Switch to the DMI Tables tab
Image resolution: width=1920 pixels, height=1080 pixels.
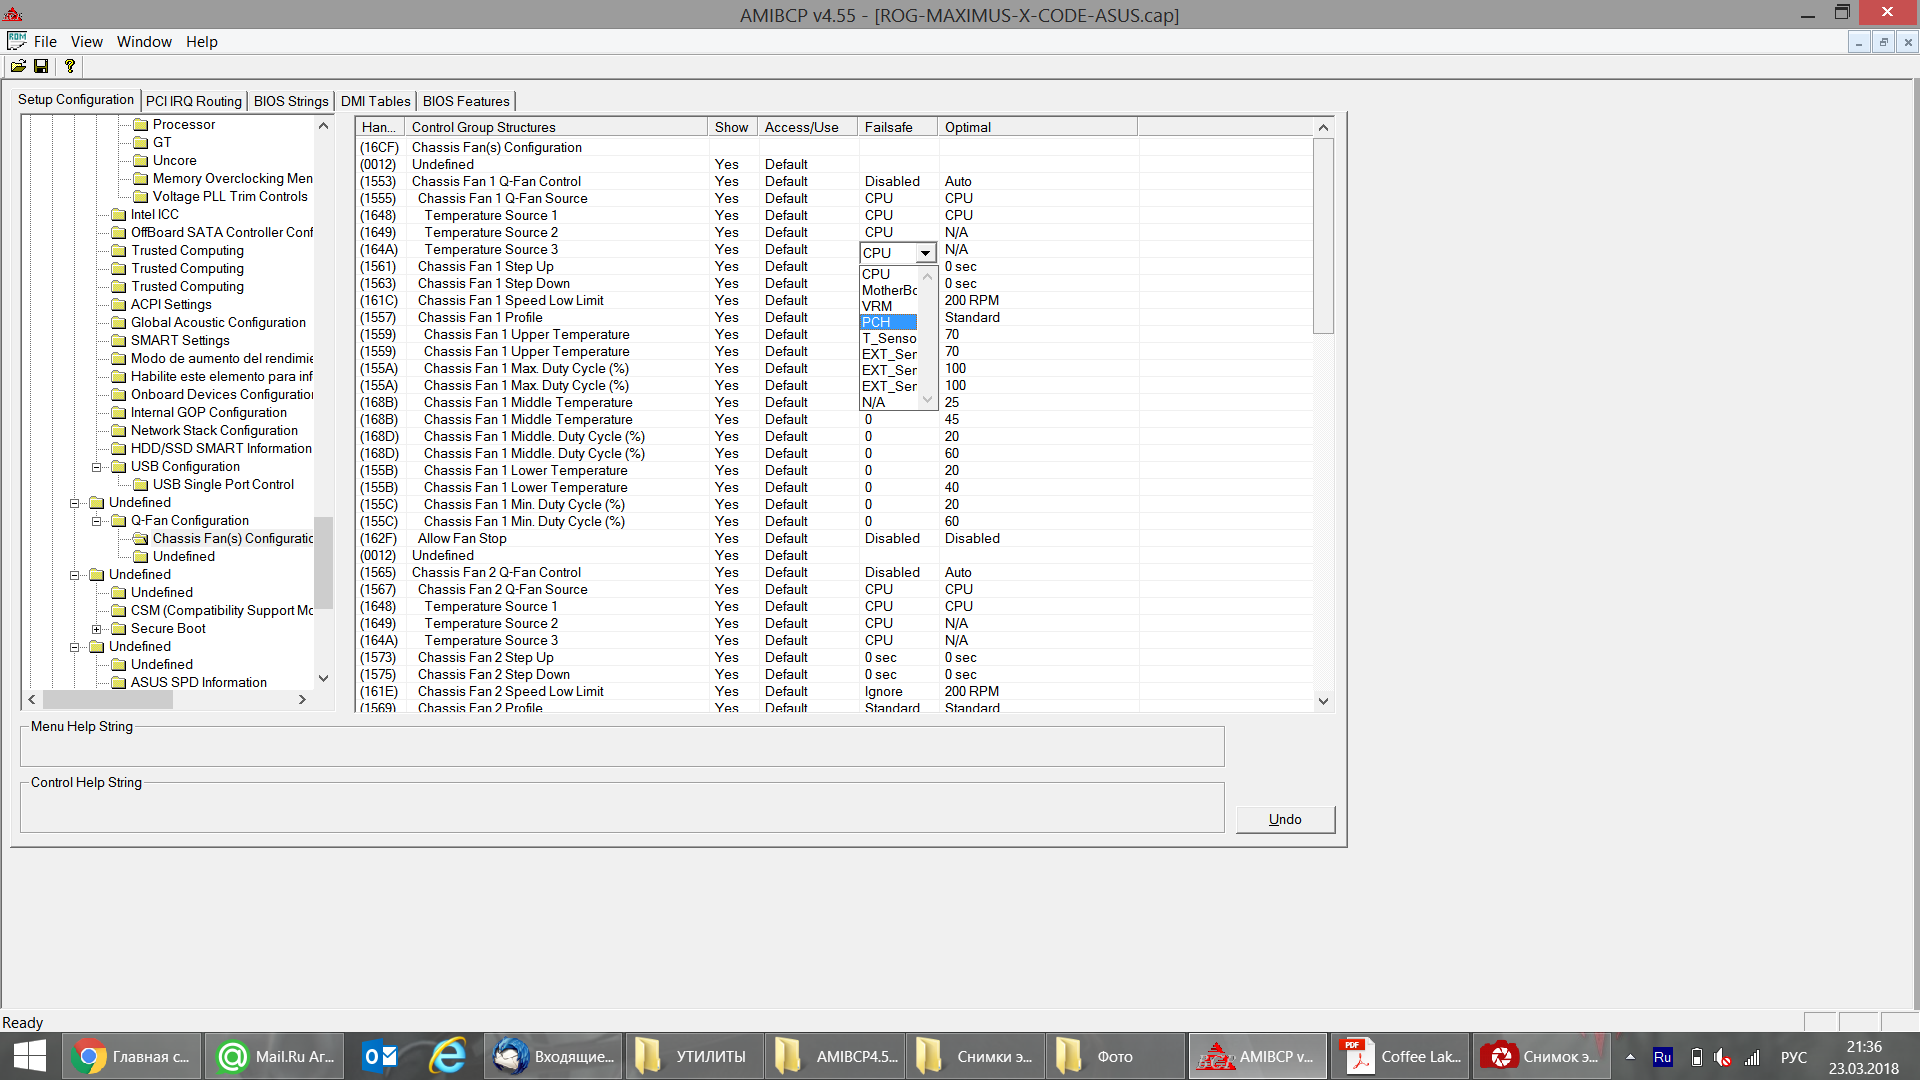click(x=375, y=101)
